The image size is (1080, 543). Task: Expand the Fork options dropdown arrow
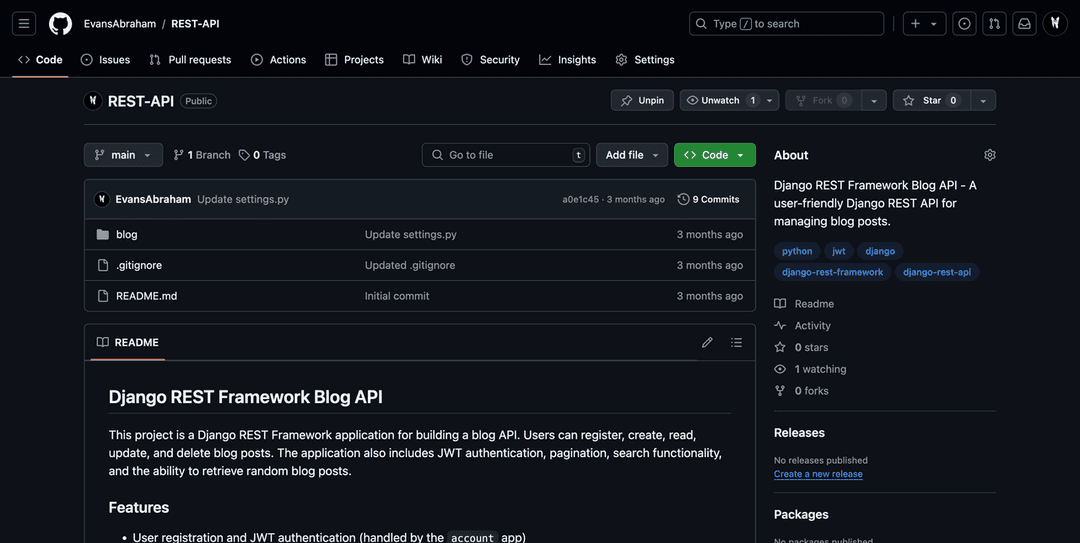click(874, 100)
